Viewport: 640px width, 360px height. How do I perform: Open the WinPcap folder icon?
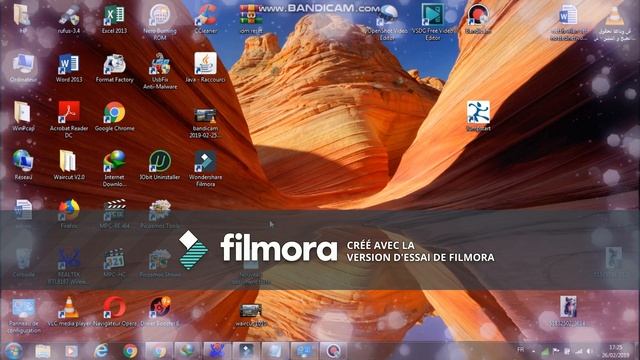click(x=23, y=116)
